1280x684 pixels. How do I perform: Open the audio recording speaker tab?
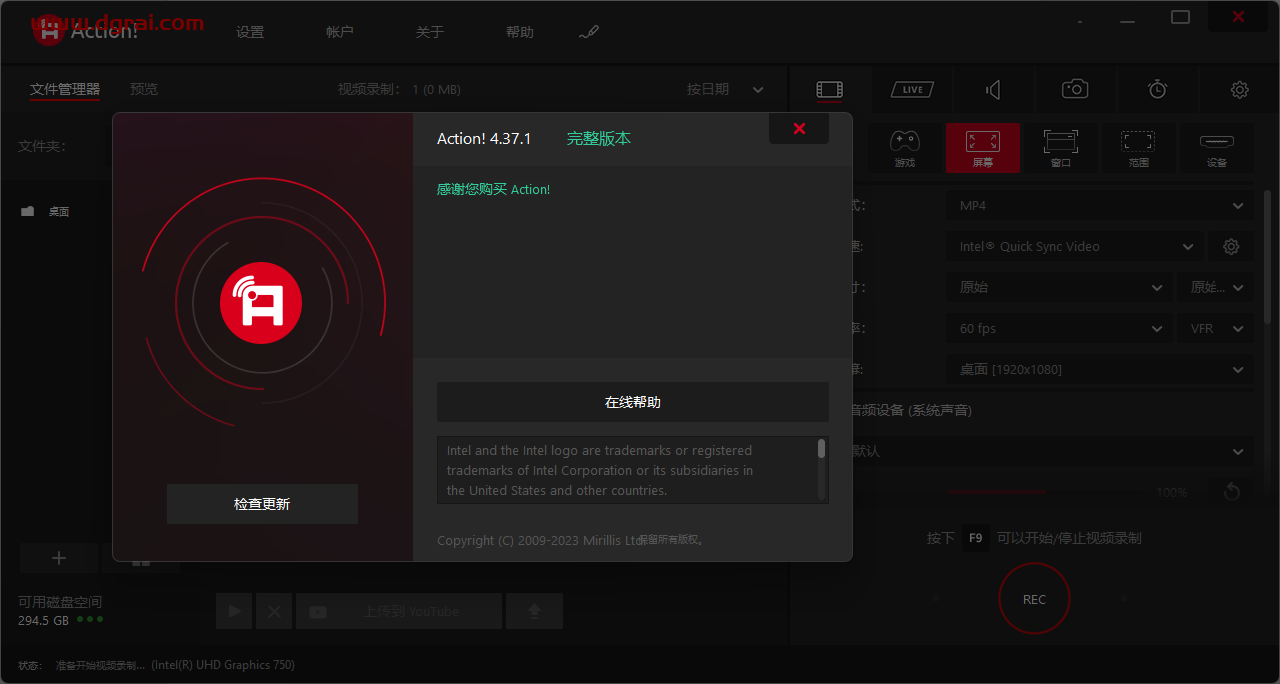(993, 90)
